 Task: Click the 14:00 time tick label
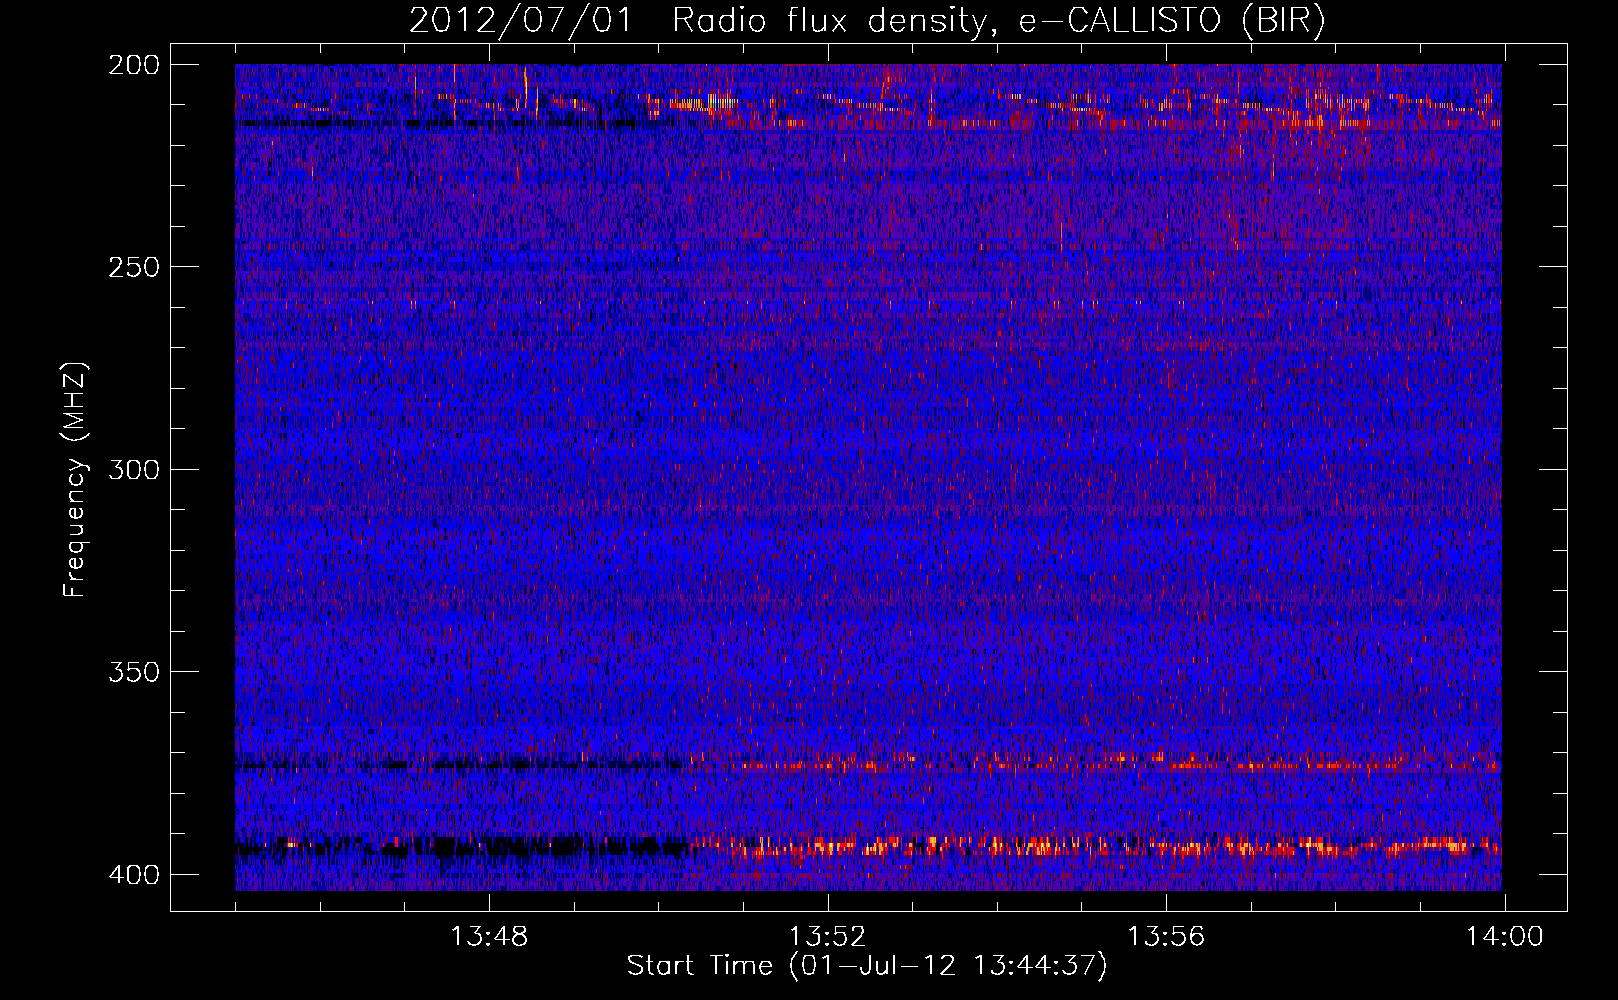point(1505,937)
